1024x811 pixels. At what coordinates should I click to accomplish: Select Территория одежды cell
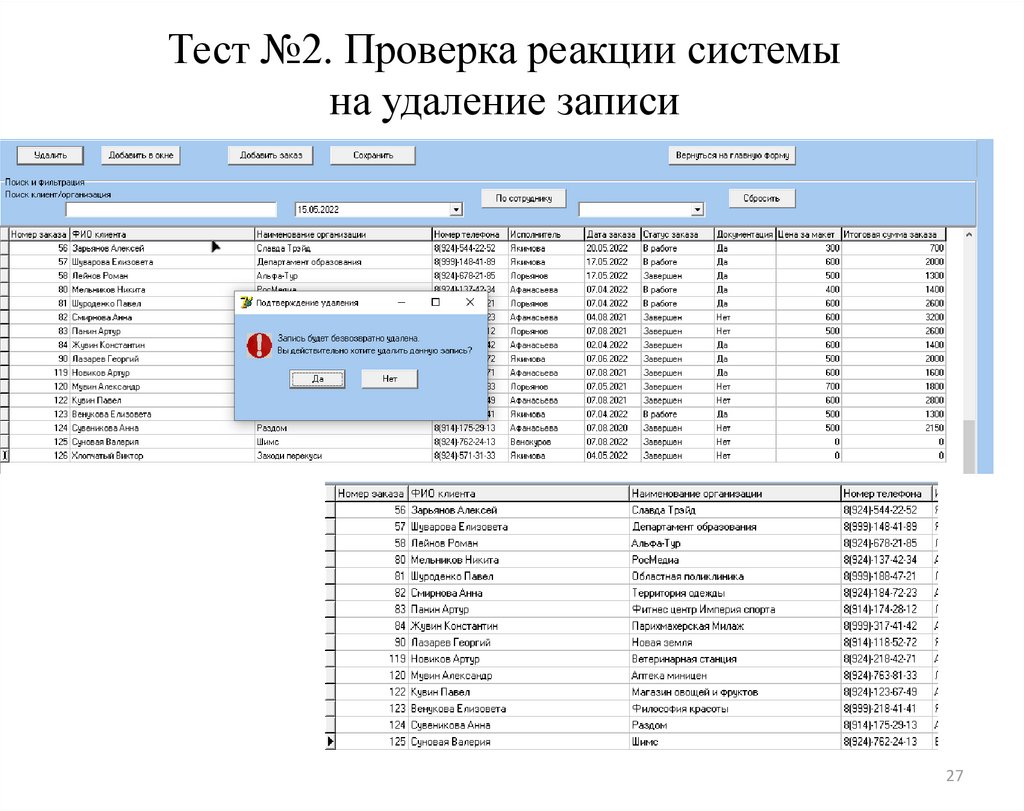735,593
